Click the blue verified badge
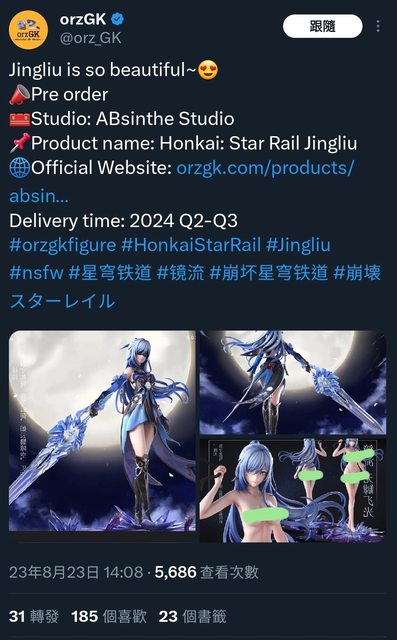This screenshot has width=397, height=640. pos(118,19)
